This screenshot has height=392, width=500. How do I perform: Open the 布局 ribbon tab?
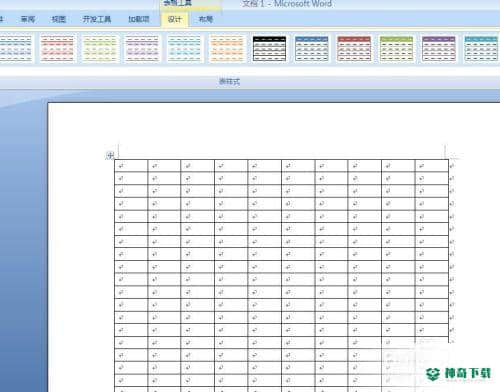[206, 19]
